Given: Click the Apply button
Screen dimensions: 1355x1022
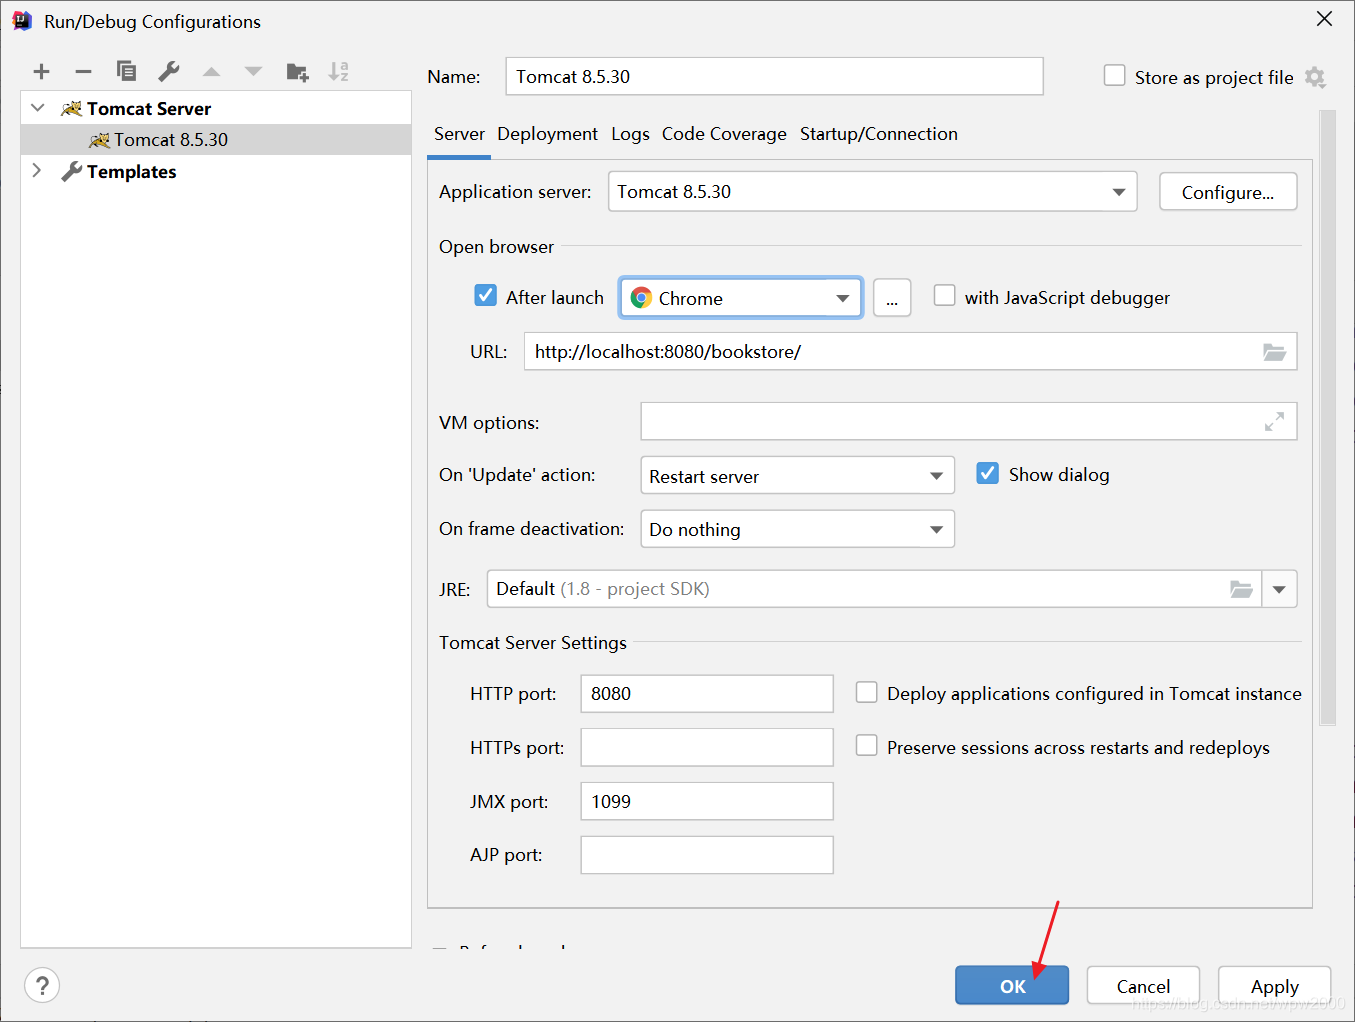Looking at the screenshot, I should click(x=1274, y=986).
